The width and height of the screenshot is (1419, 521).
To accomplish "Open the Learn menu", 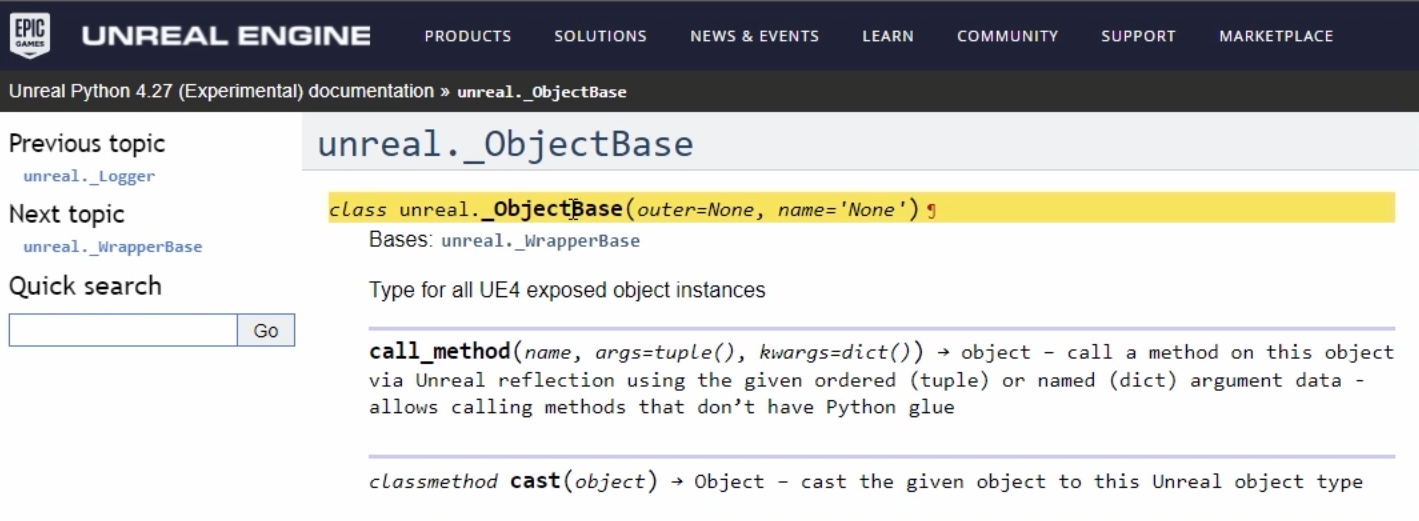I will coord(888,36).
